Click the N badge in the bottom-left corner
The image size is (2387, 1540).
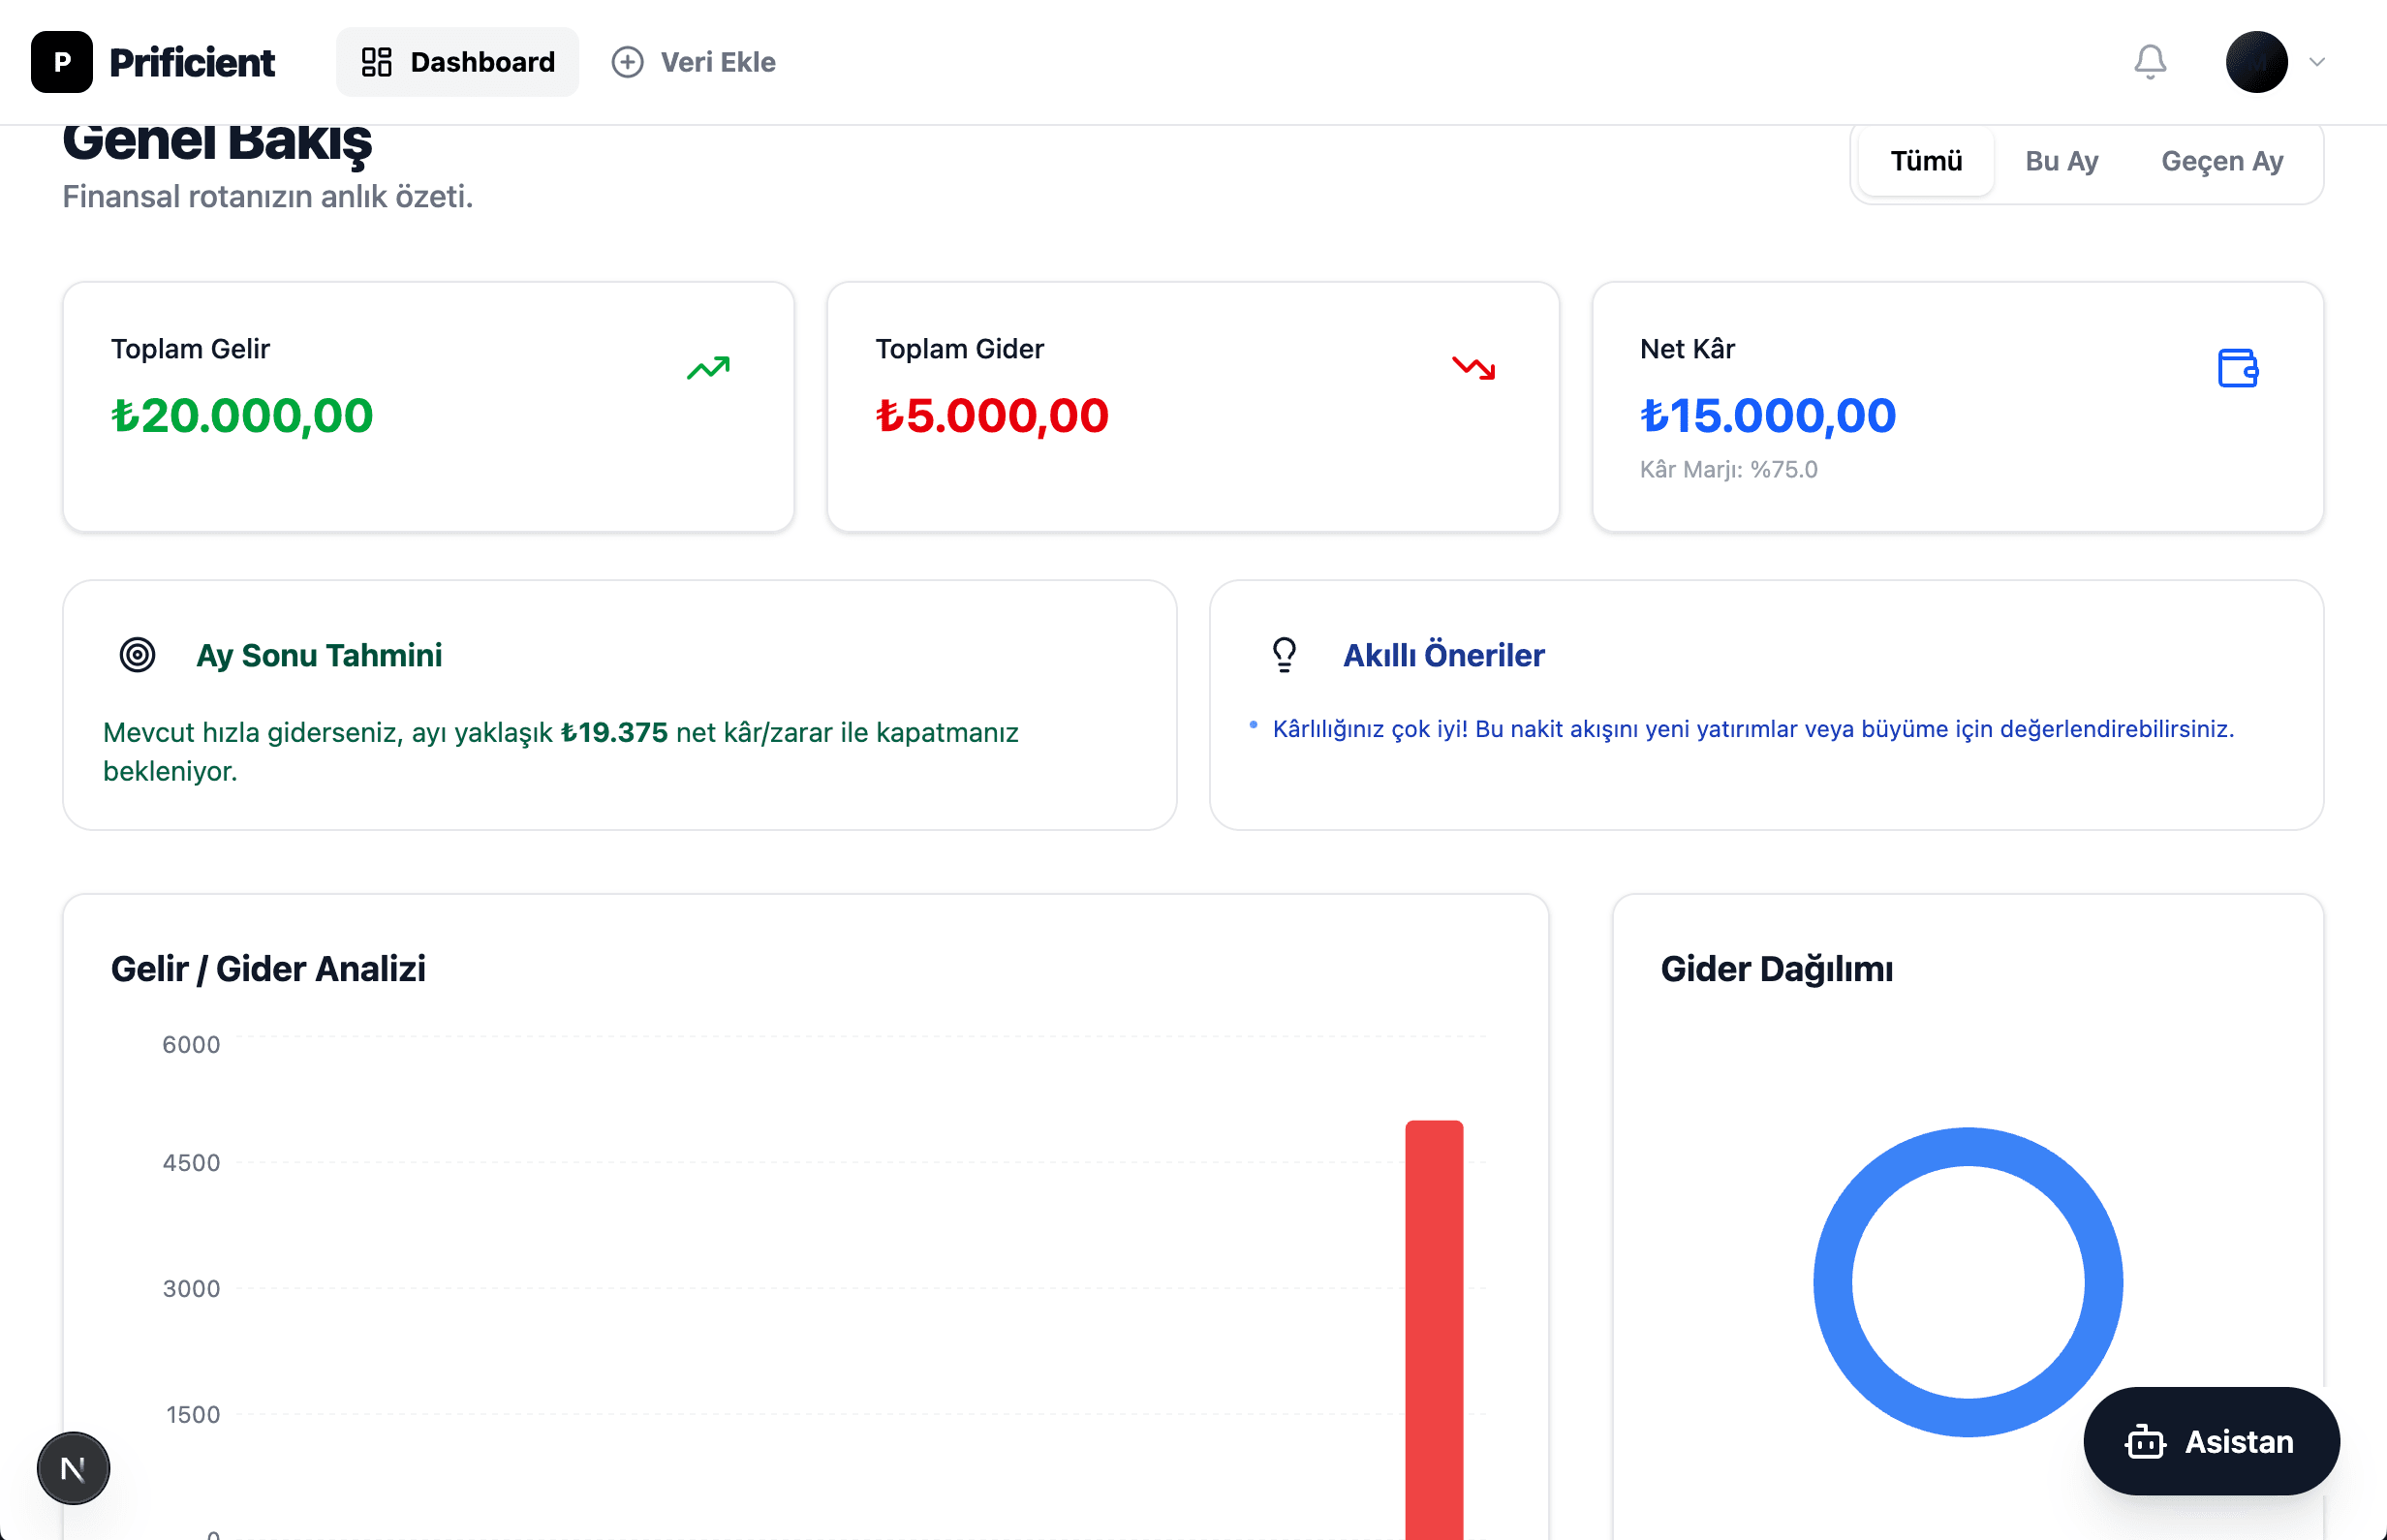click(72, 1468)
